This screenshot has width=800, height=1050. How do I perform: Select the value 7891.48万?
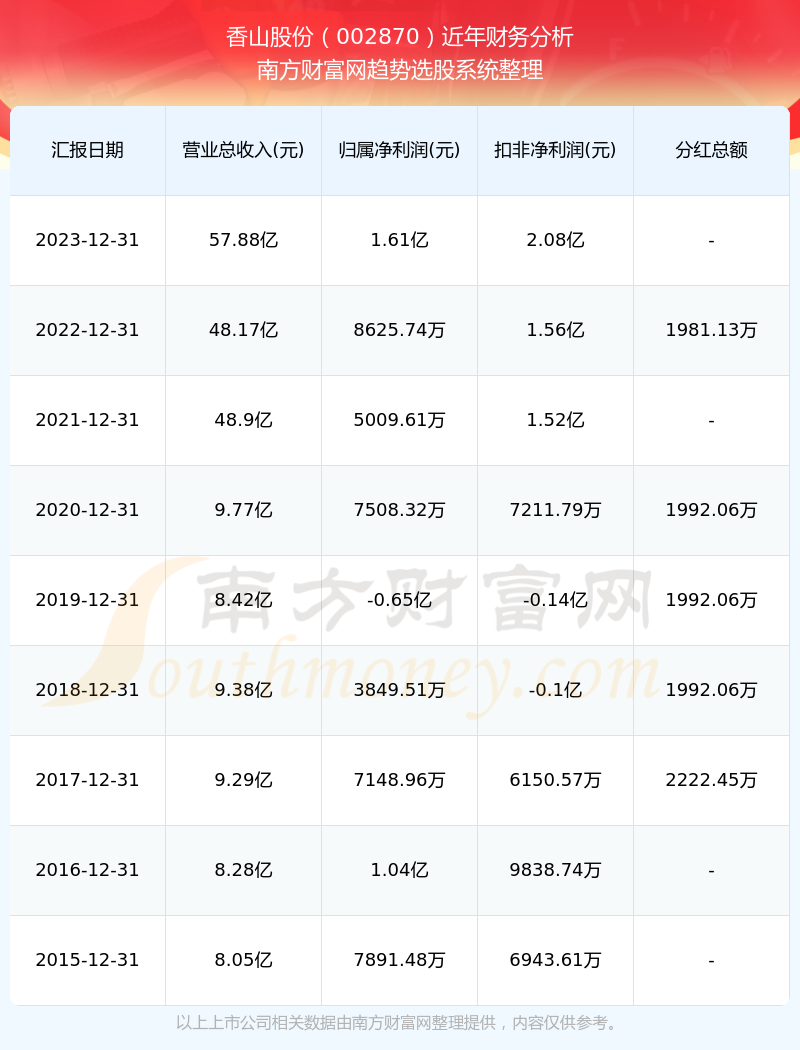(x=400, y=960)
